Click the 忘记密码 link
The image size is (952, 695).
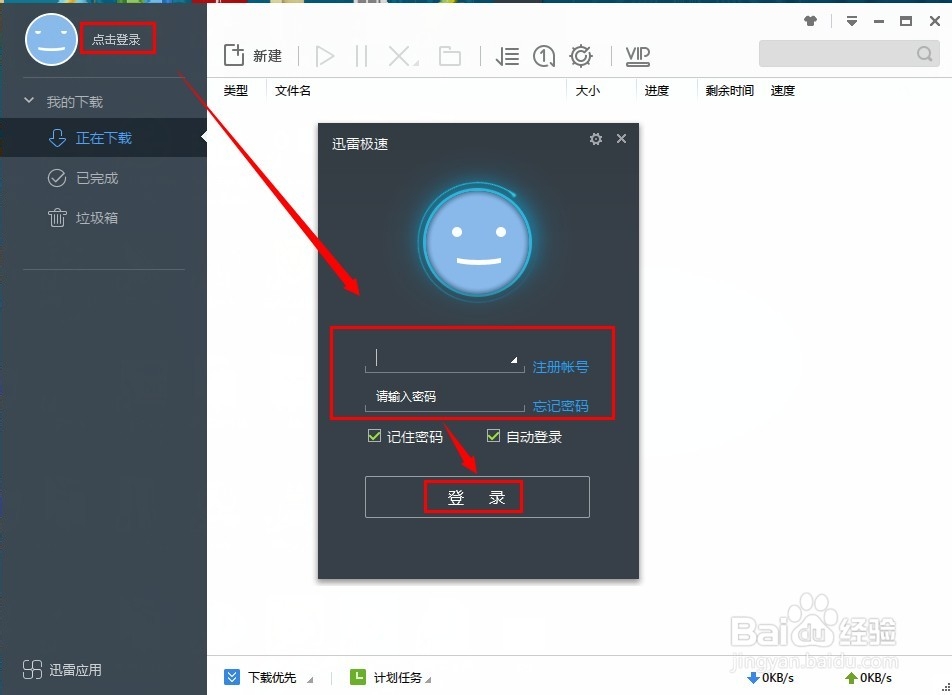(560, 405)
